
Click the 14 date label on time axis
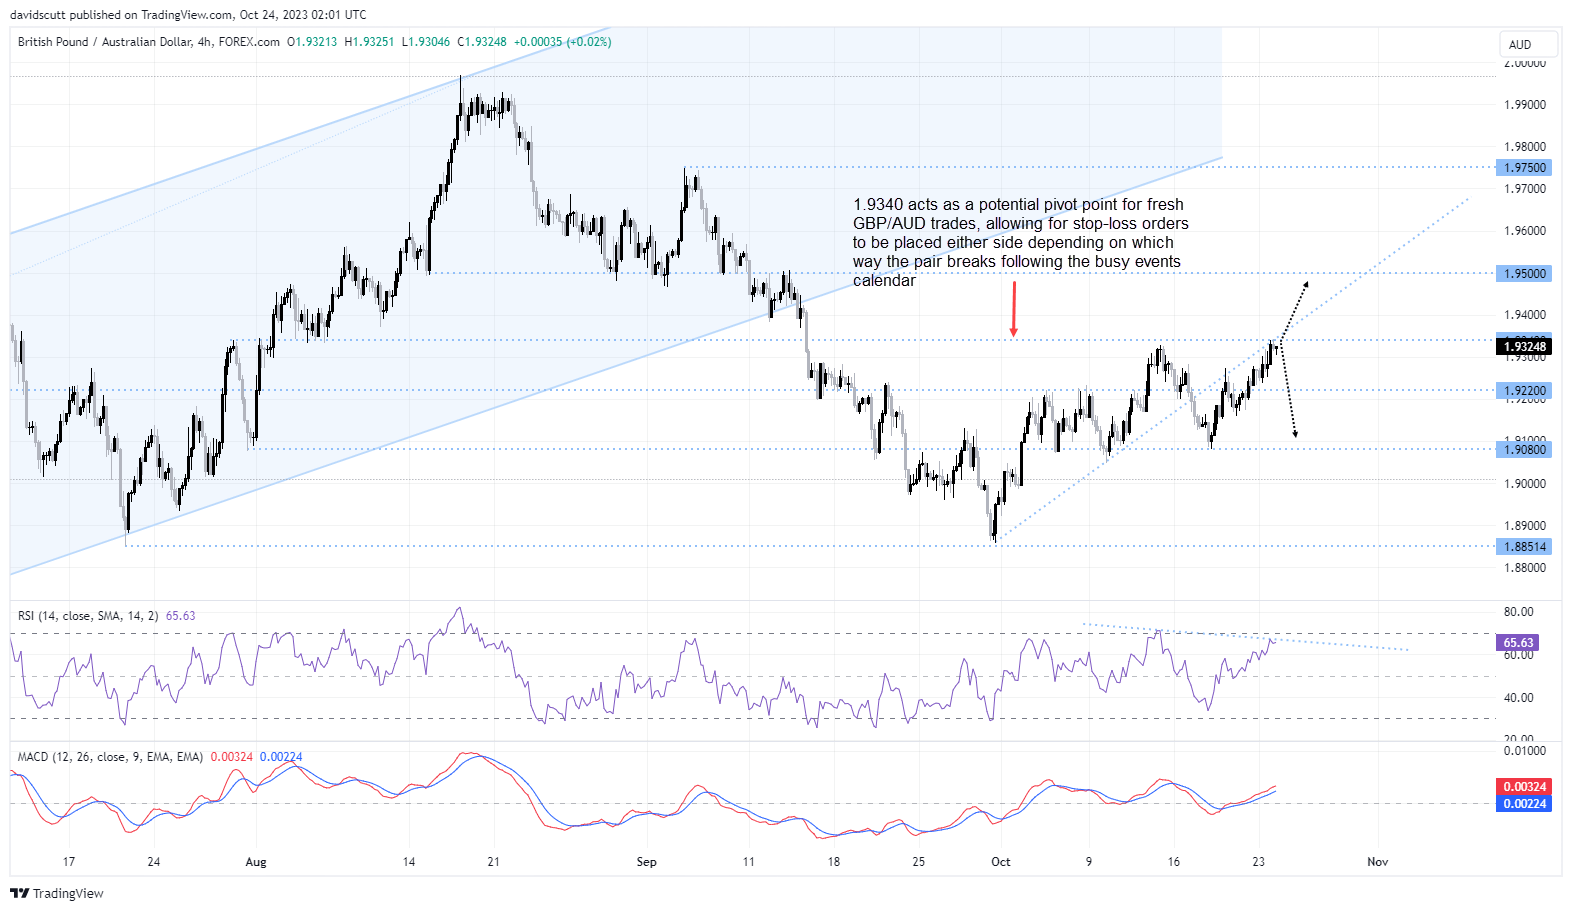(x=409, y=862)
